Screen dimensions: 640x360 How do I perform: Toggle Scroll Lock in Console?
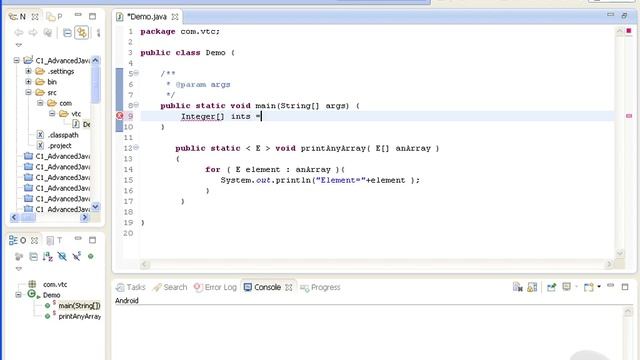pyautogui.click(x=532, y=287)
